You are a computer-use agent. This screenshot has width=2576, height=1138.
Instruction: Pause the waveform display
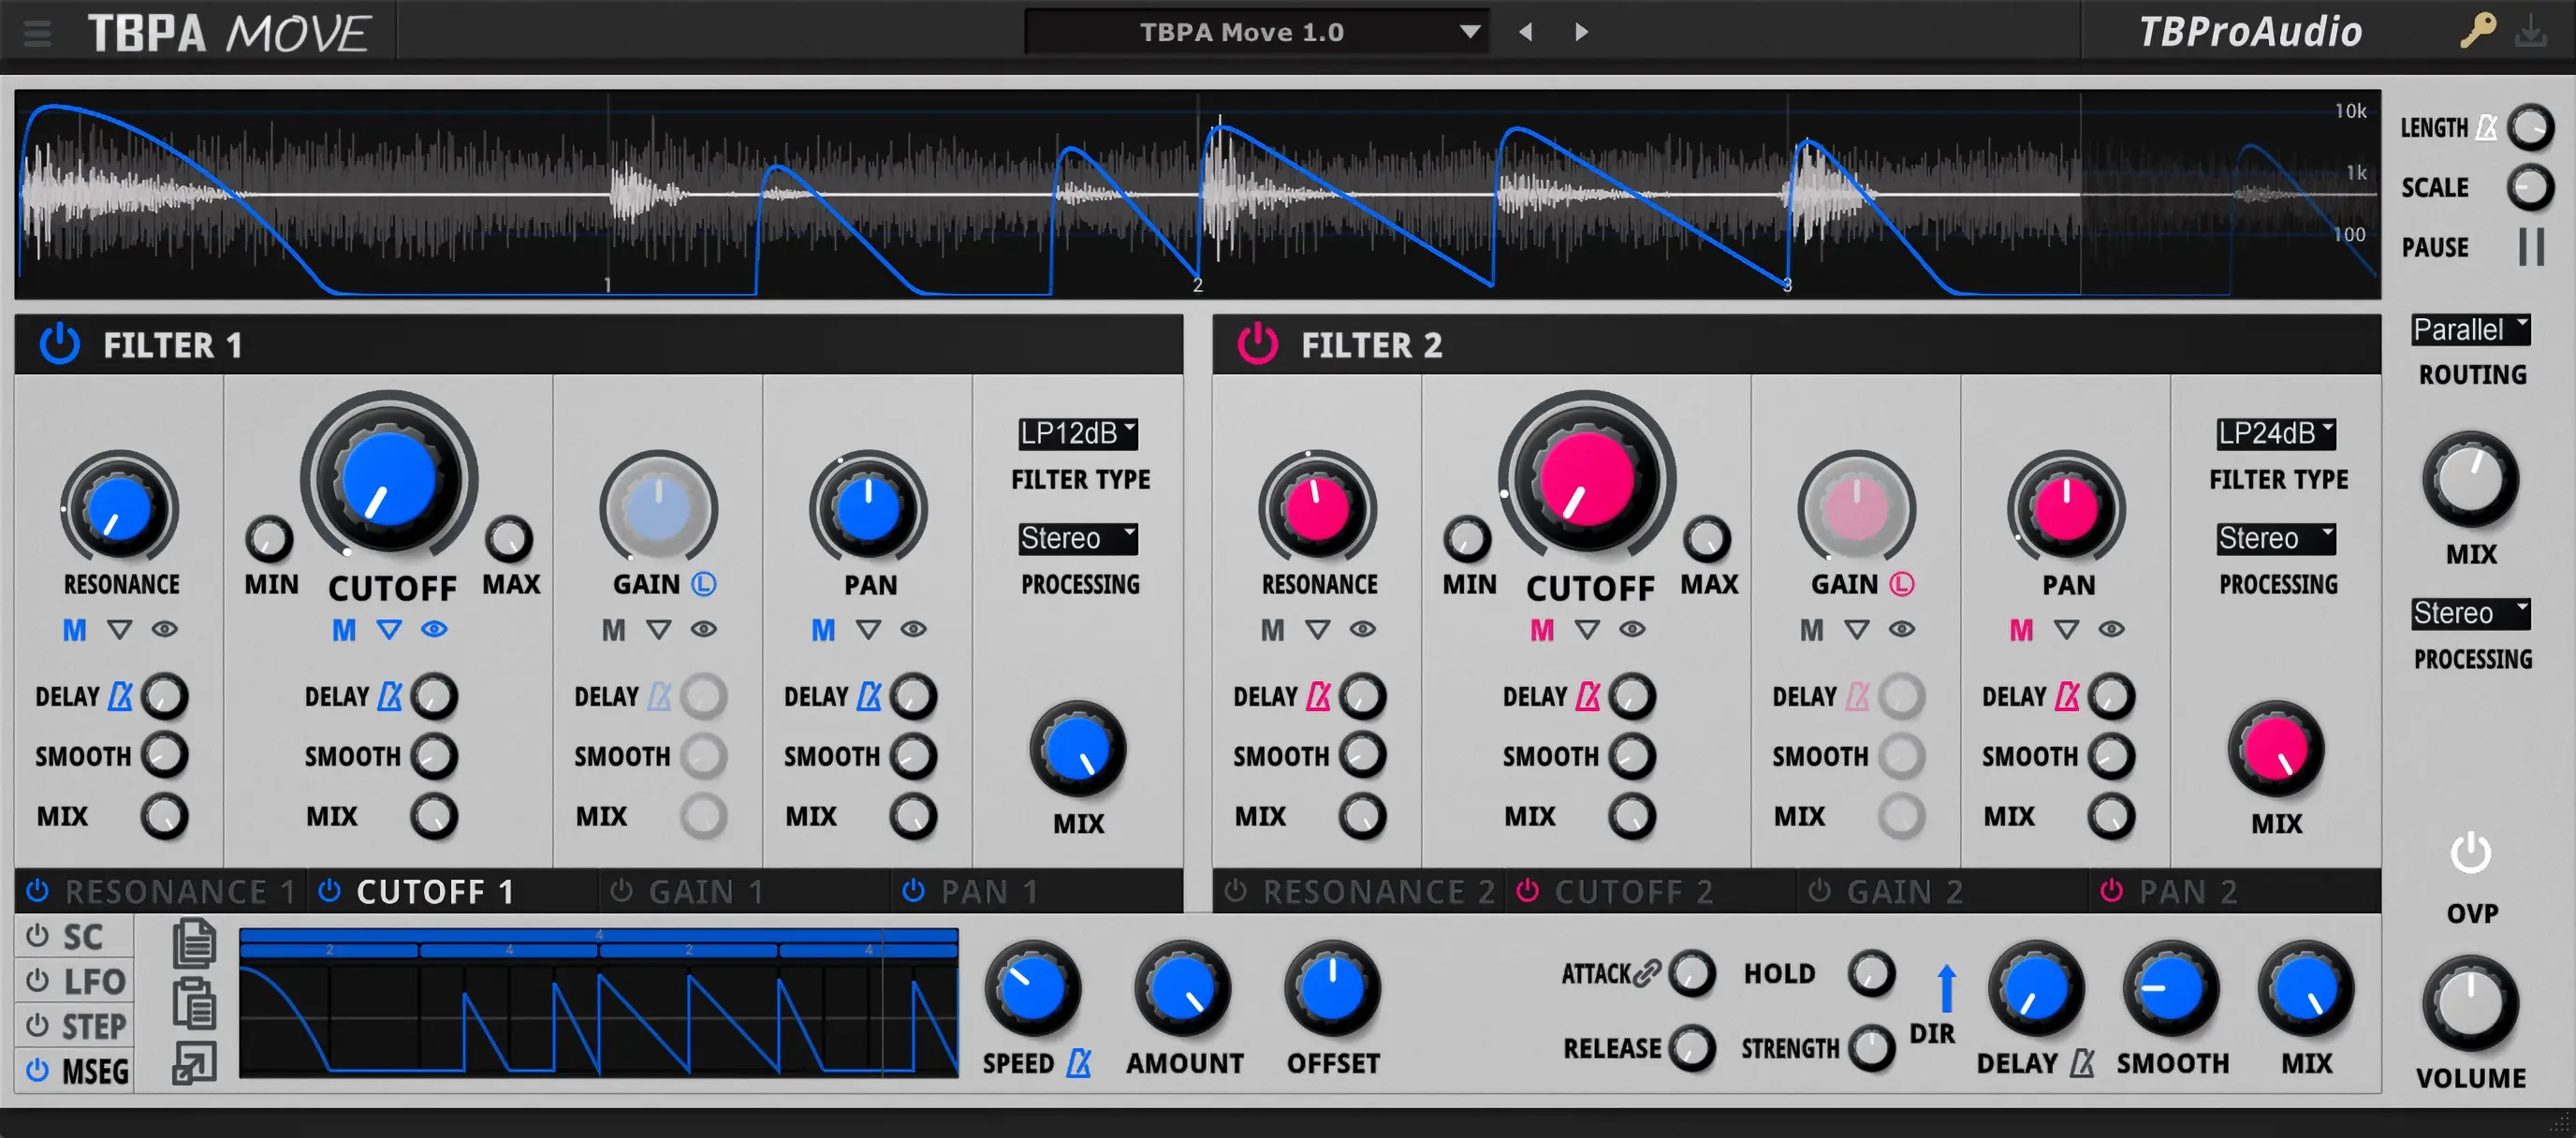2531,246
